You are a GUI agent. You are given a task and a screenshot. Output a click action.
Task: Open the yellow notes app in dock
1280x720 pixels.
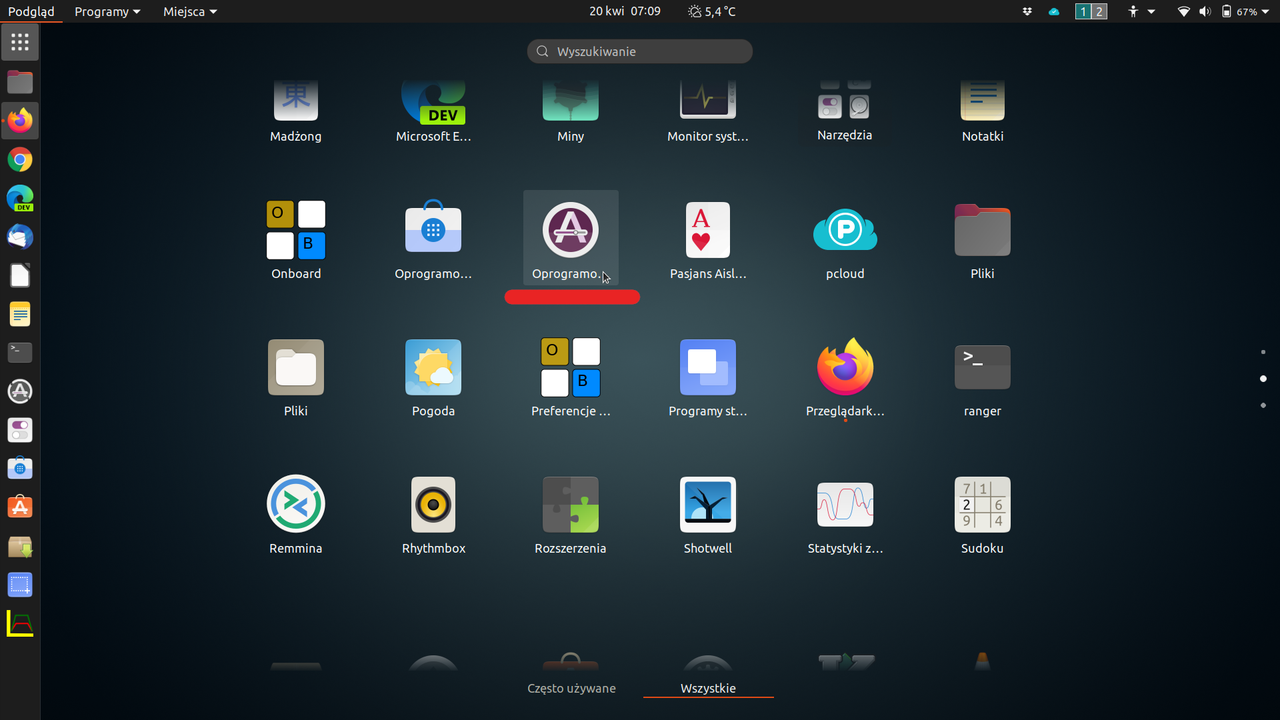(20, 314)
